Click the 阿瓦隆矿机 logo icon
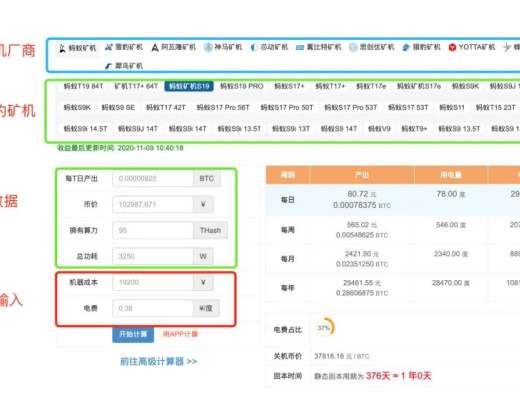This screenshot has width=520, height=400. 155,48
